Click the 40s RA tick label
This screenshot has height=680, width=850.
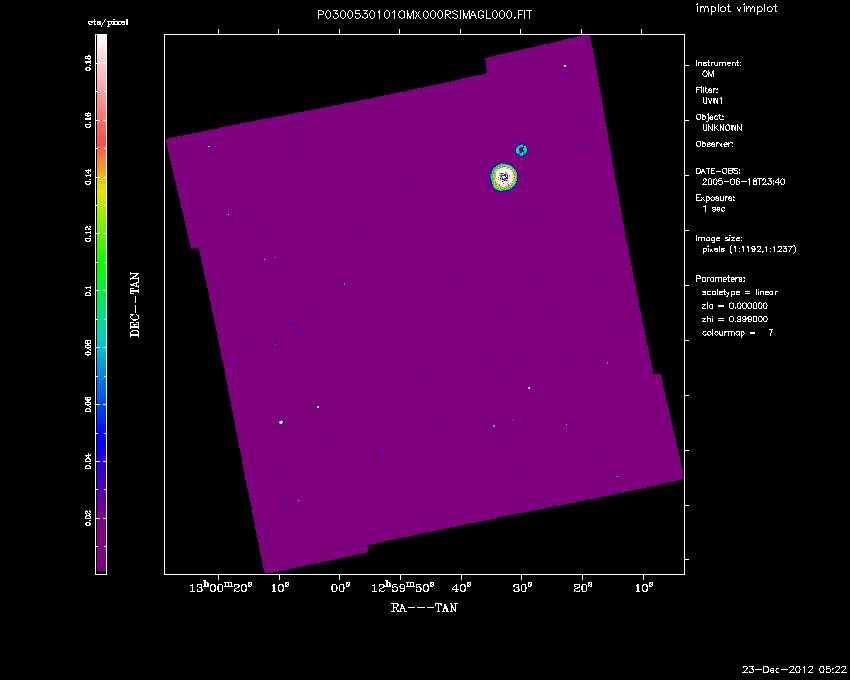click(461, 588)
